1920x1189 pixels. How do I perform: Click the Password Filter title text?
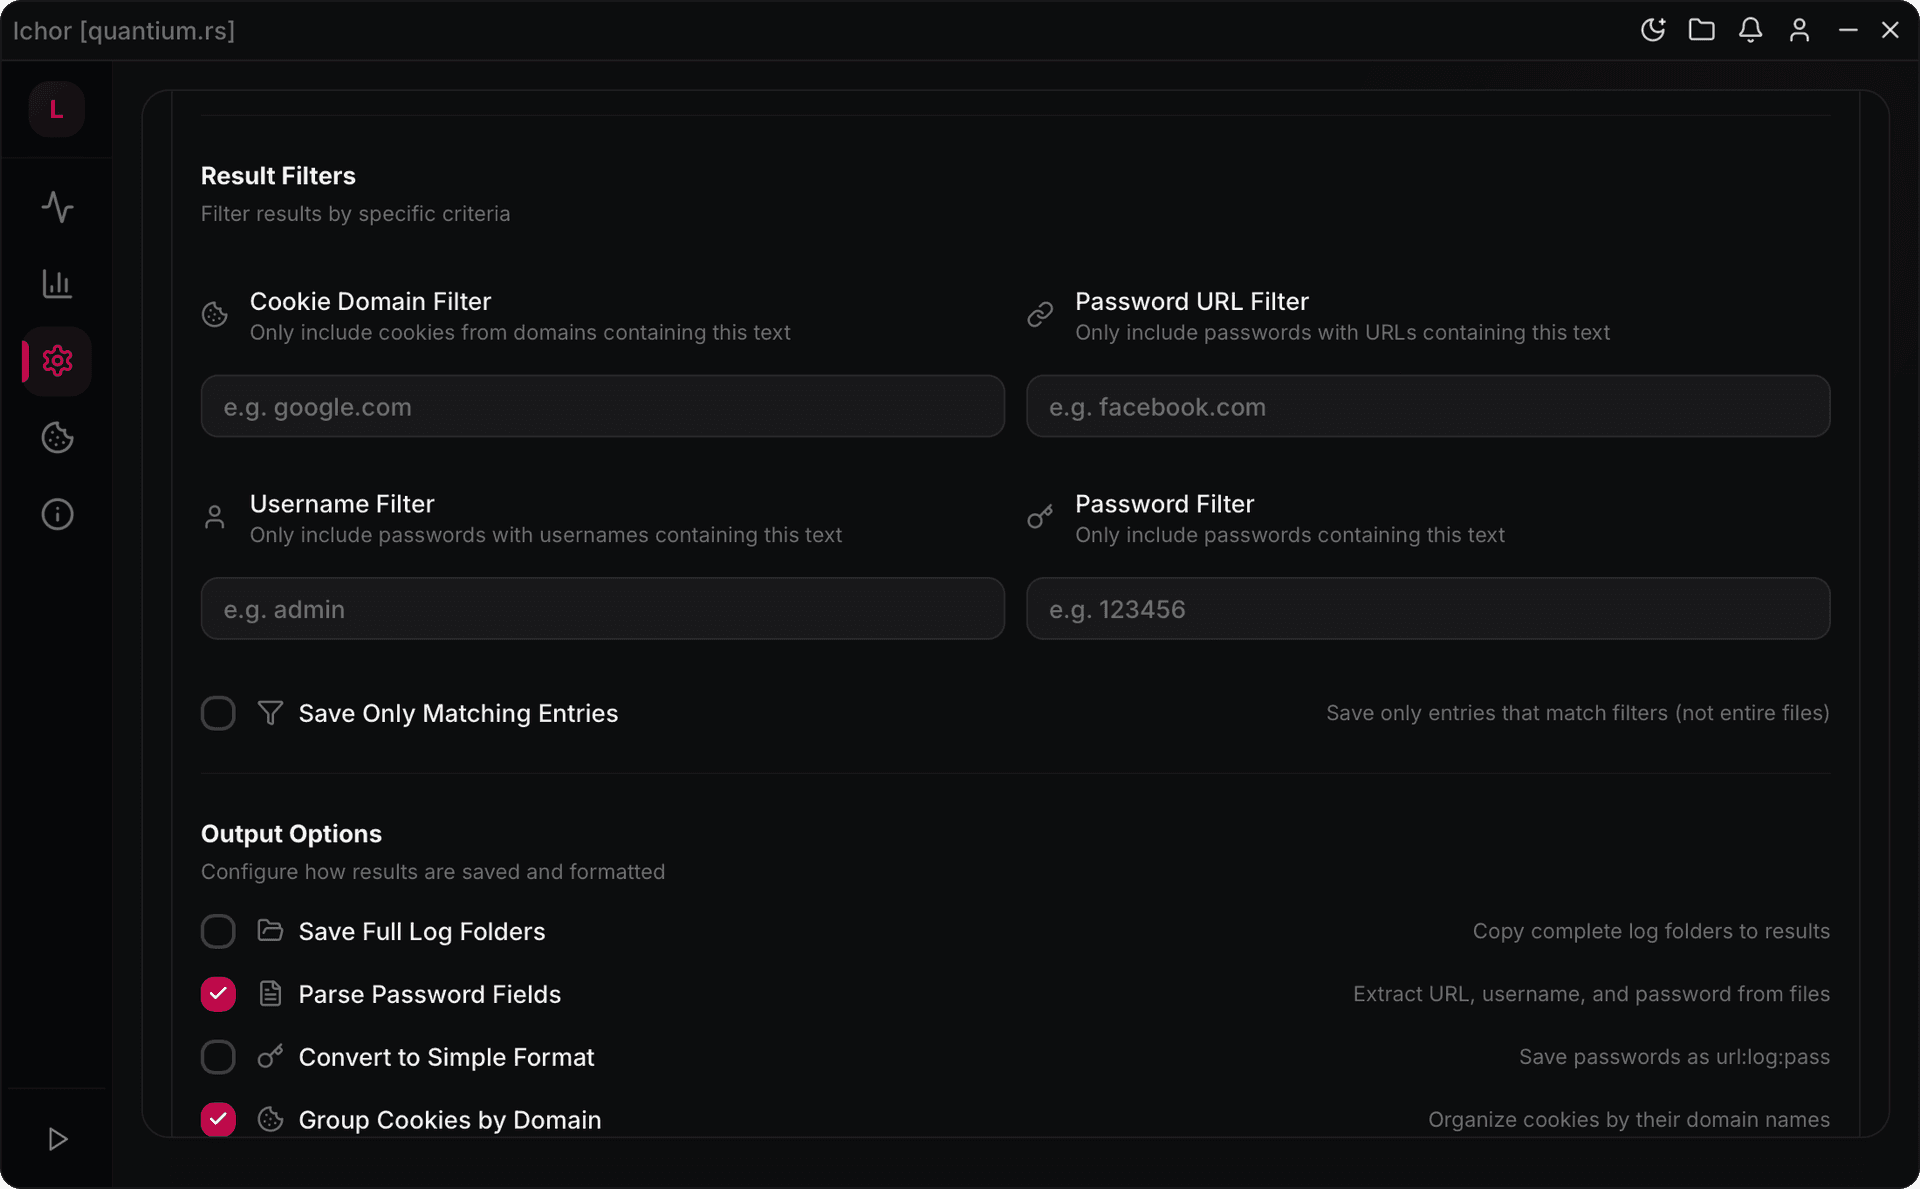pos(1164,503)
